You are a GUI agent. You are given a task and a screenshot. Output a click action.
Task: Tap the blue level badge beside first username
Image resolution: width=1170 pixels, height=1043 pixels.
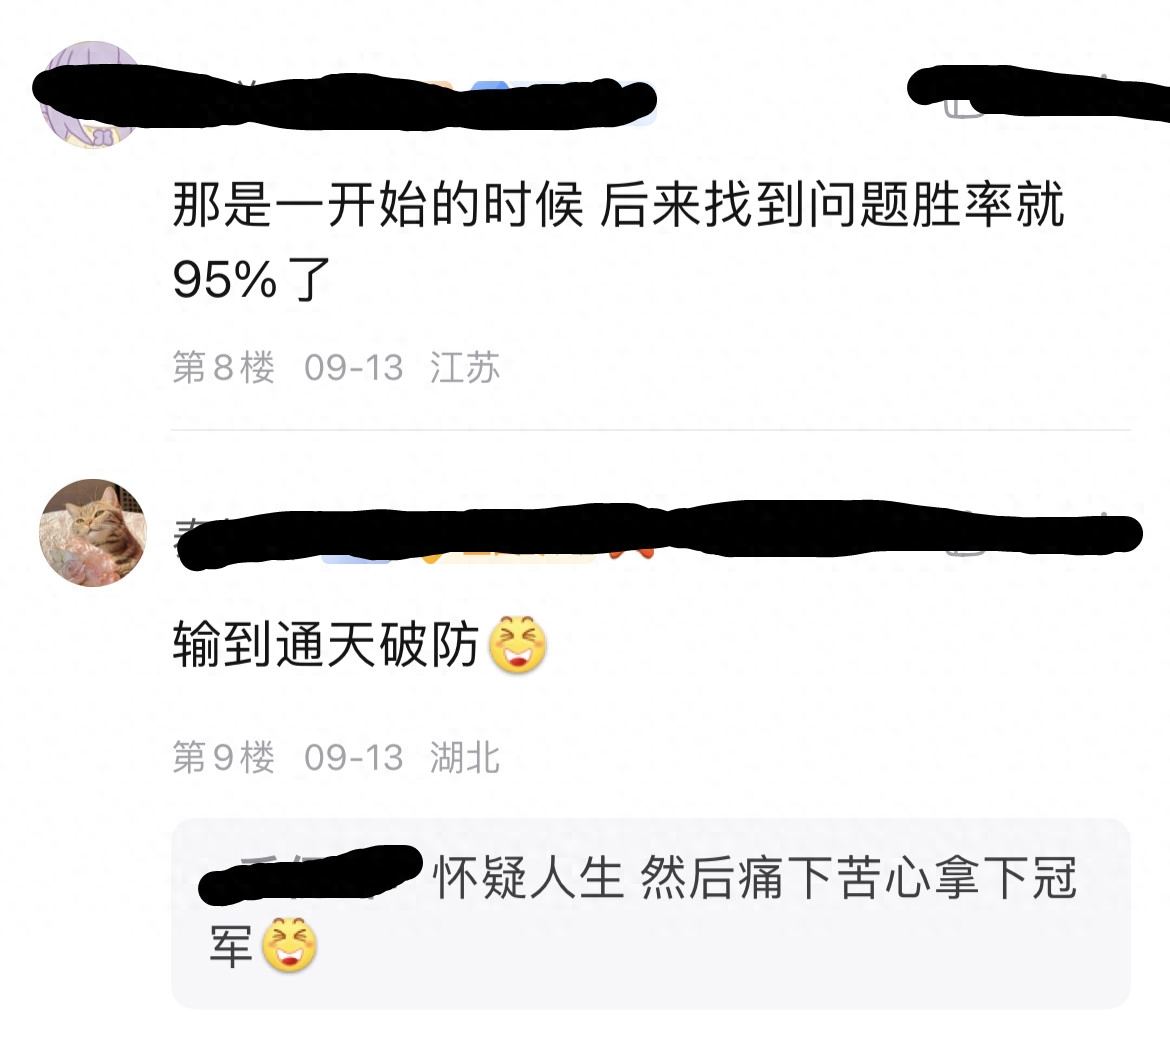pos(490,88)
